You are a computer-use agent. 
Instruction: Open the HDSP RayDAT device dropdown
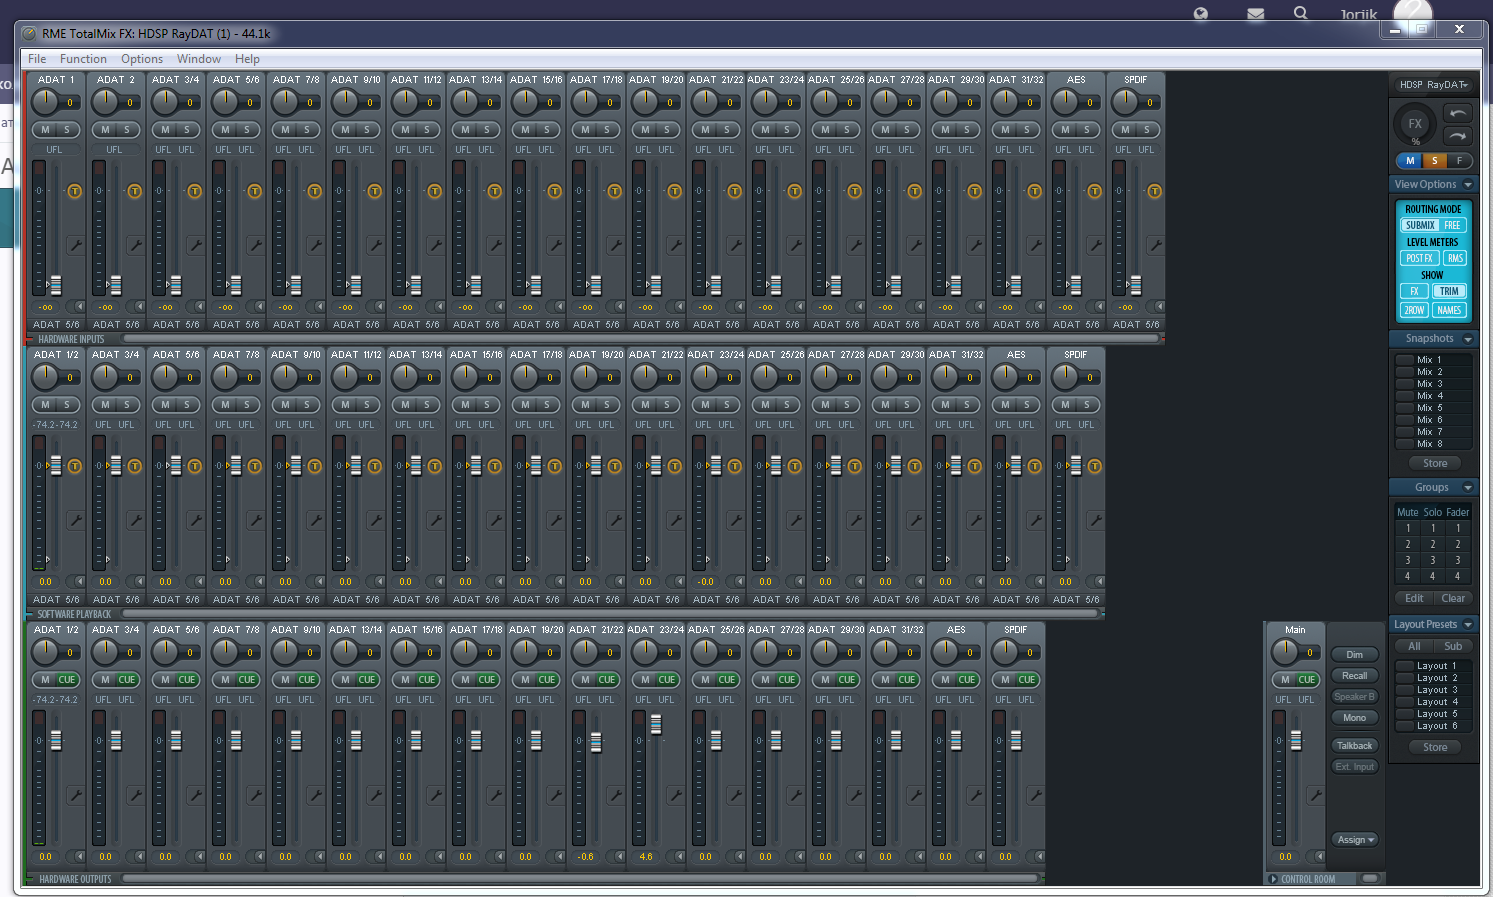tap(1433, 85)
